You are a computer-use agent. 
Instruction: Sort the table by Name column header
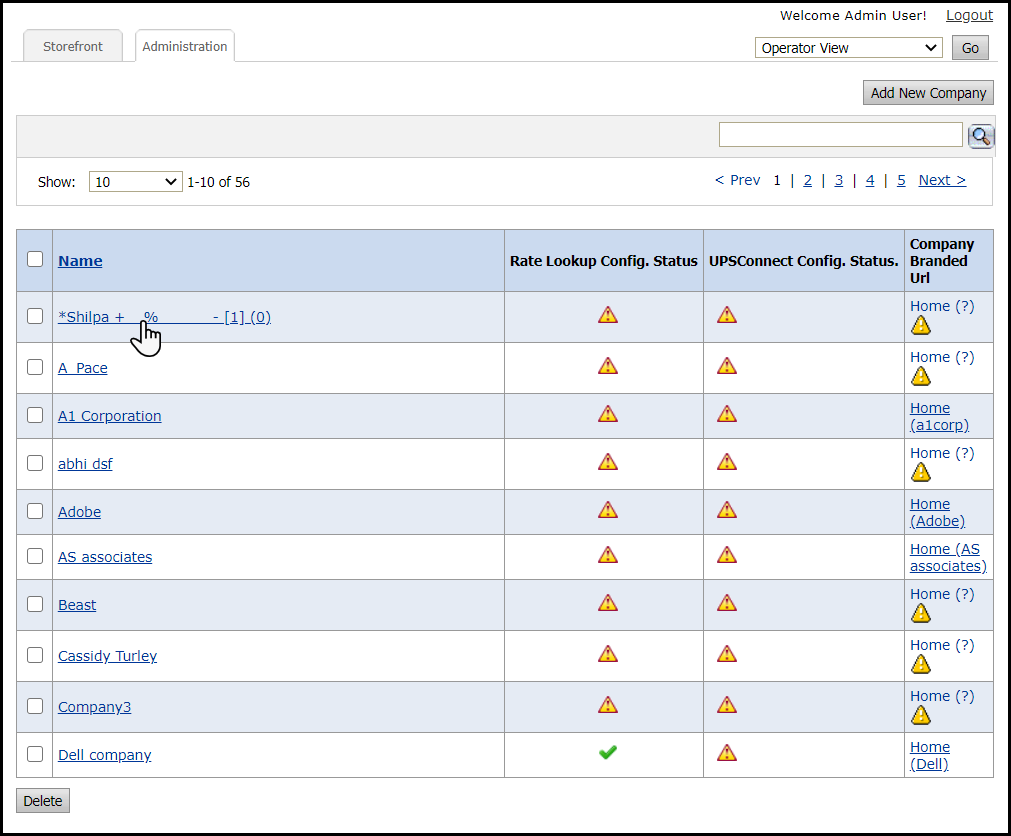(x=80, y=261)
